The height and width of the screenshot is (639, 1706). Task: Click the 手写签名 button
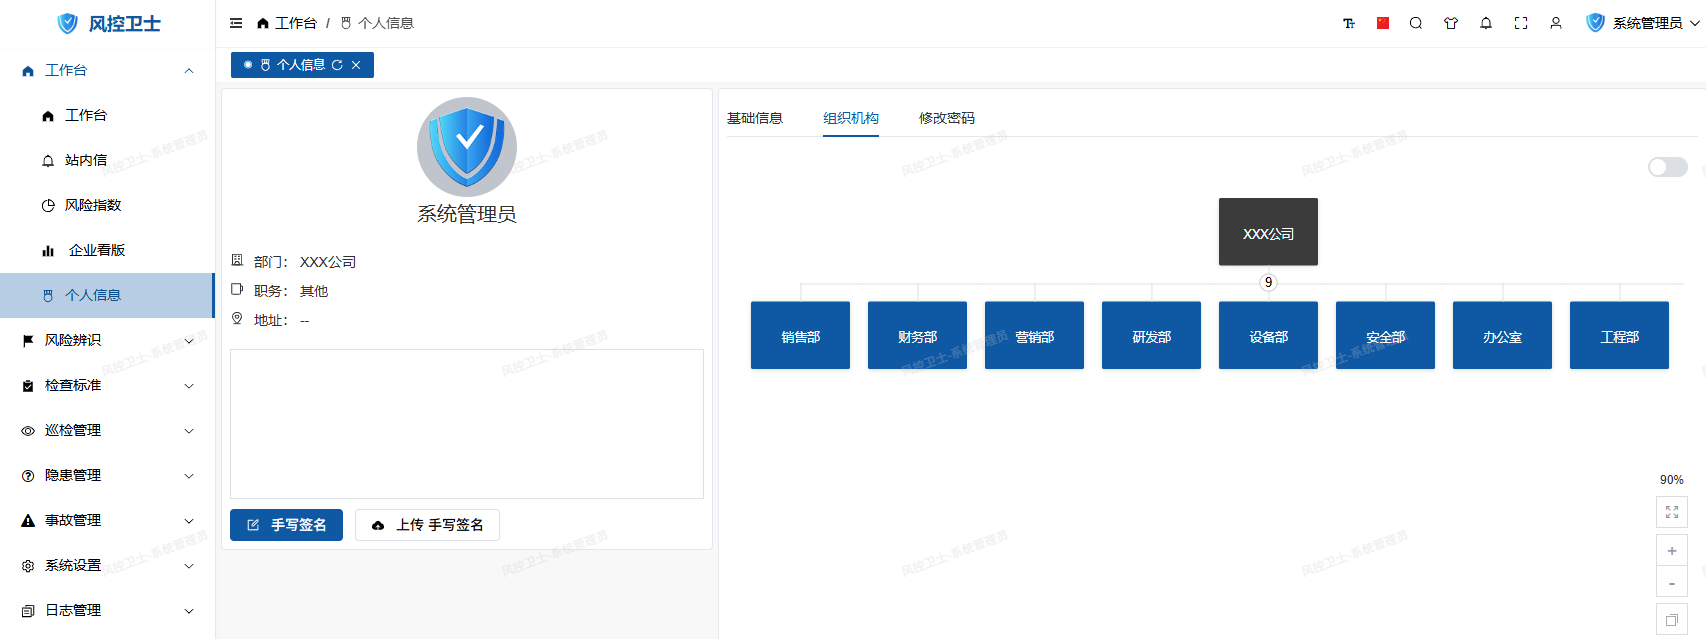pyautogui.click(x=286, y=525)
